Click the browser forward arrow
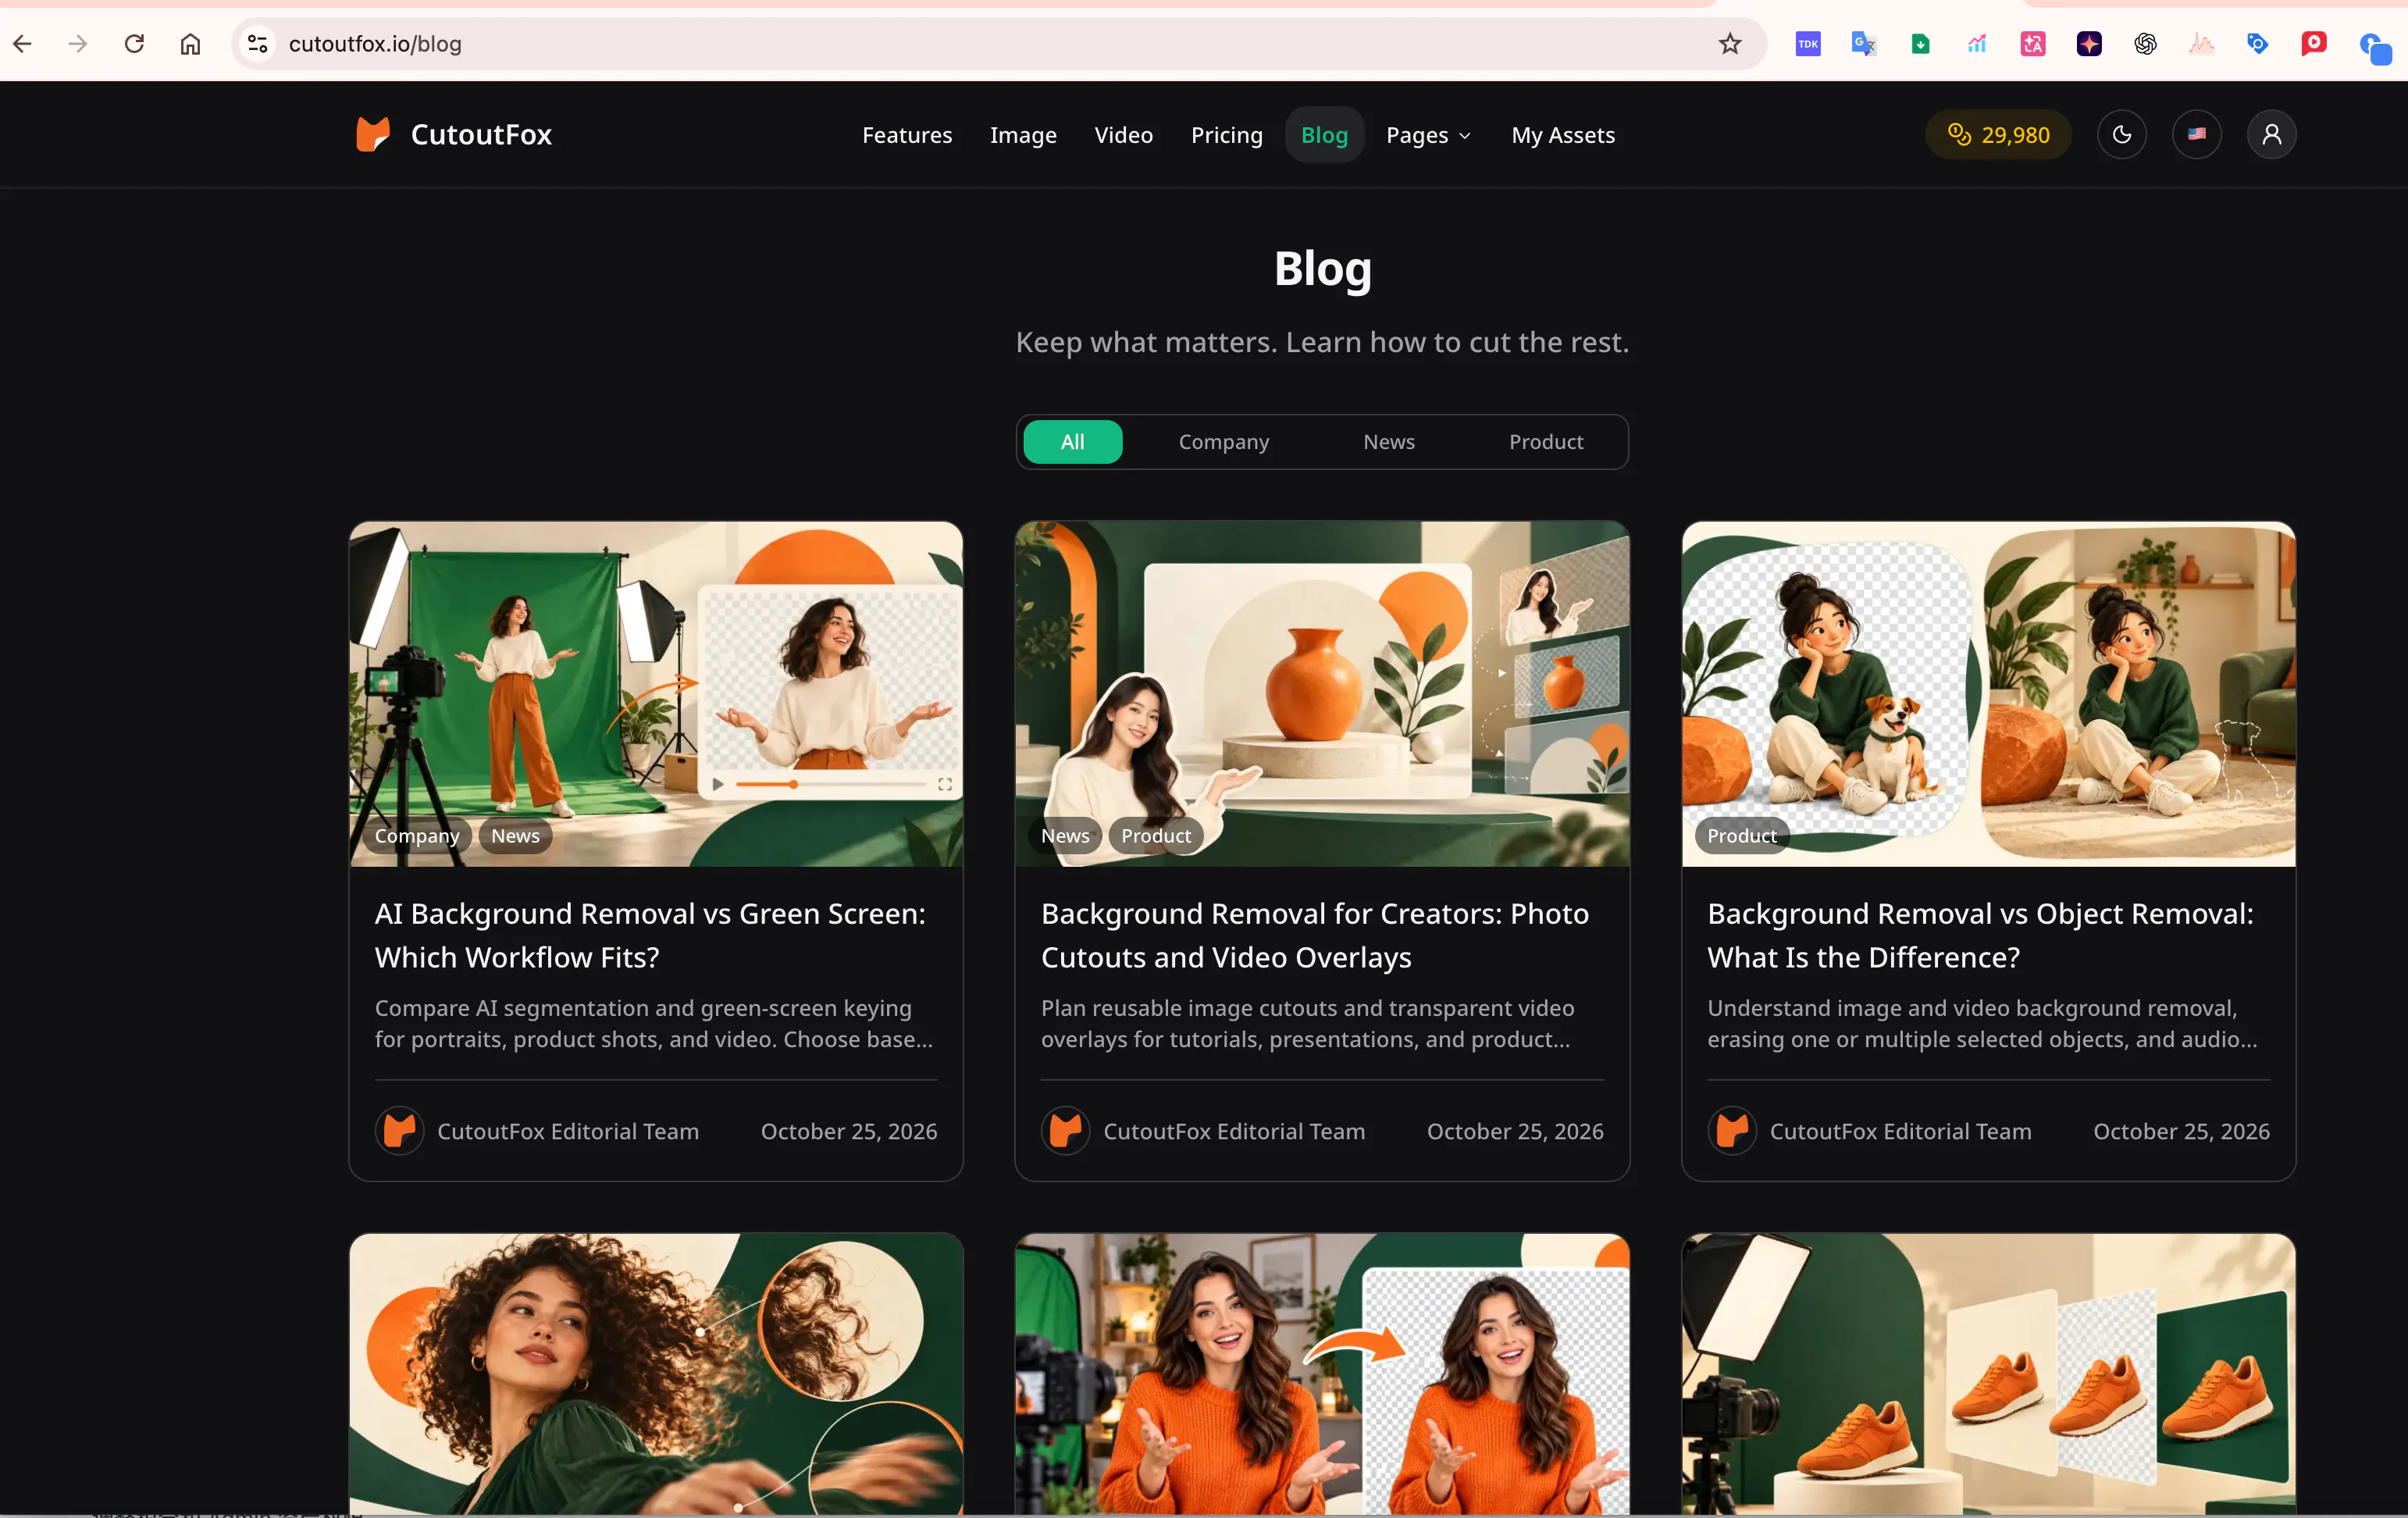Image resolution: width=2408 pixels, height=1518 pixels. pyautogui.click(x=78, y=43)
